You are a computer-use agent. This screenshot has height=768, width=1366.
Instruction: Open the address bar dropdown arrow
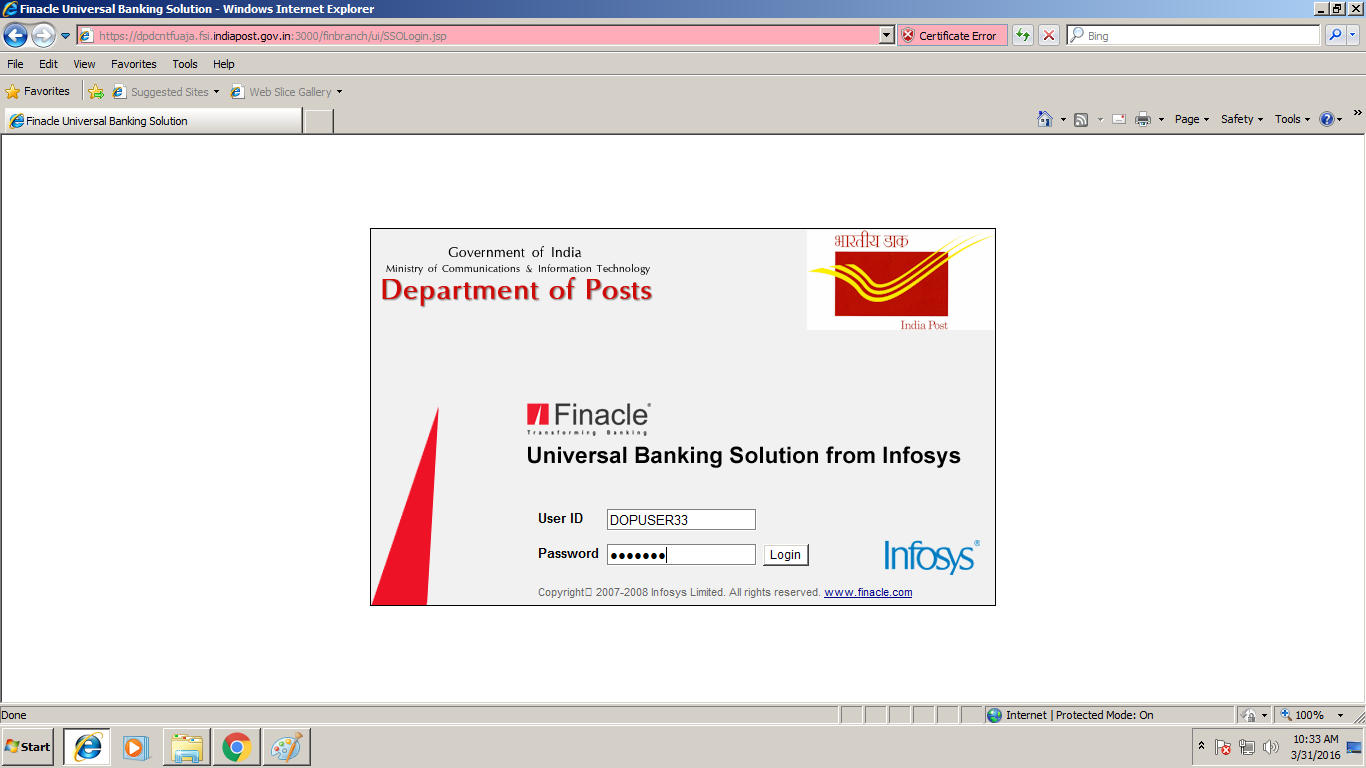884,35
